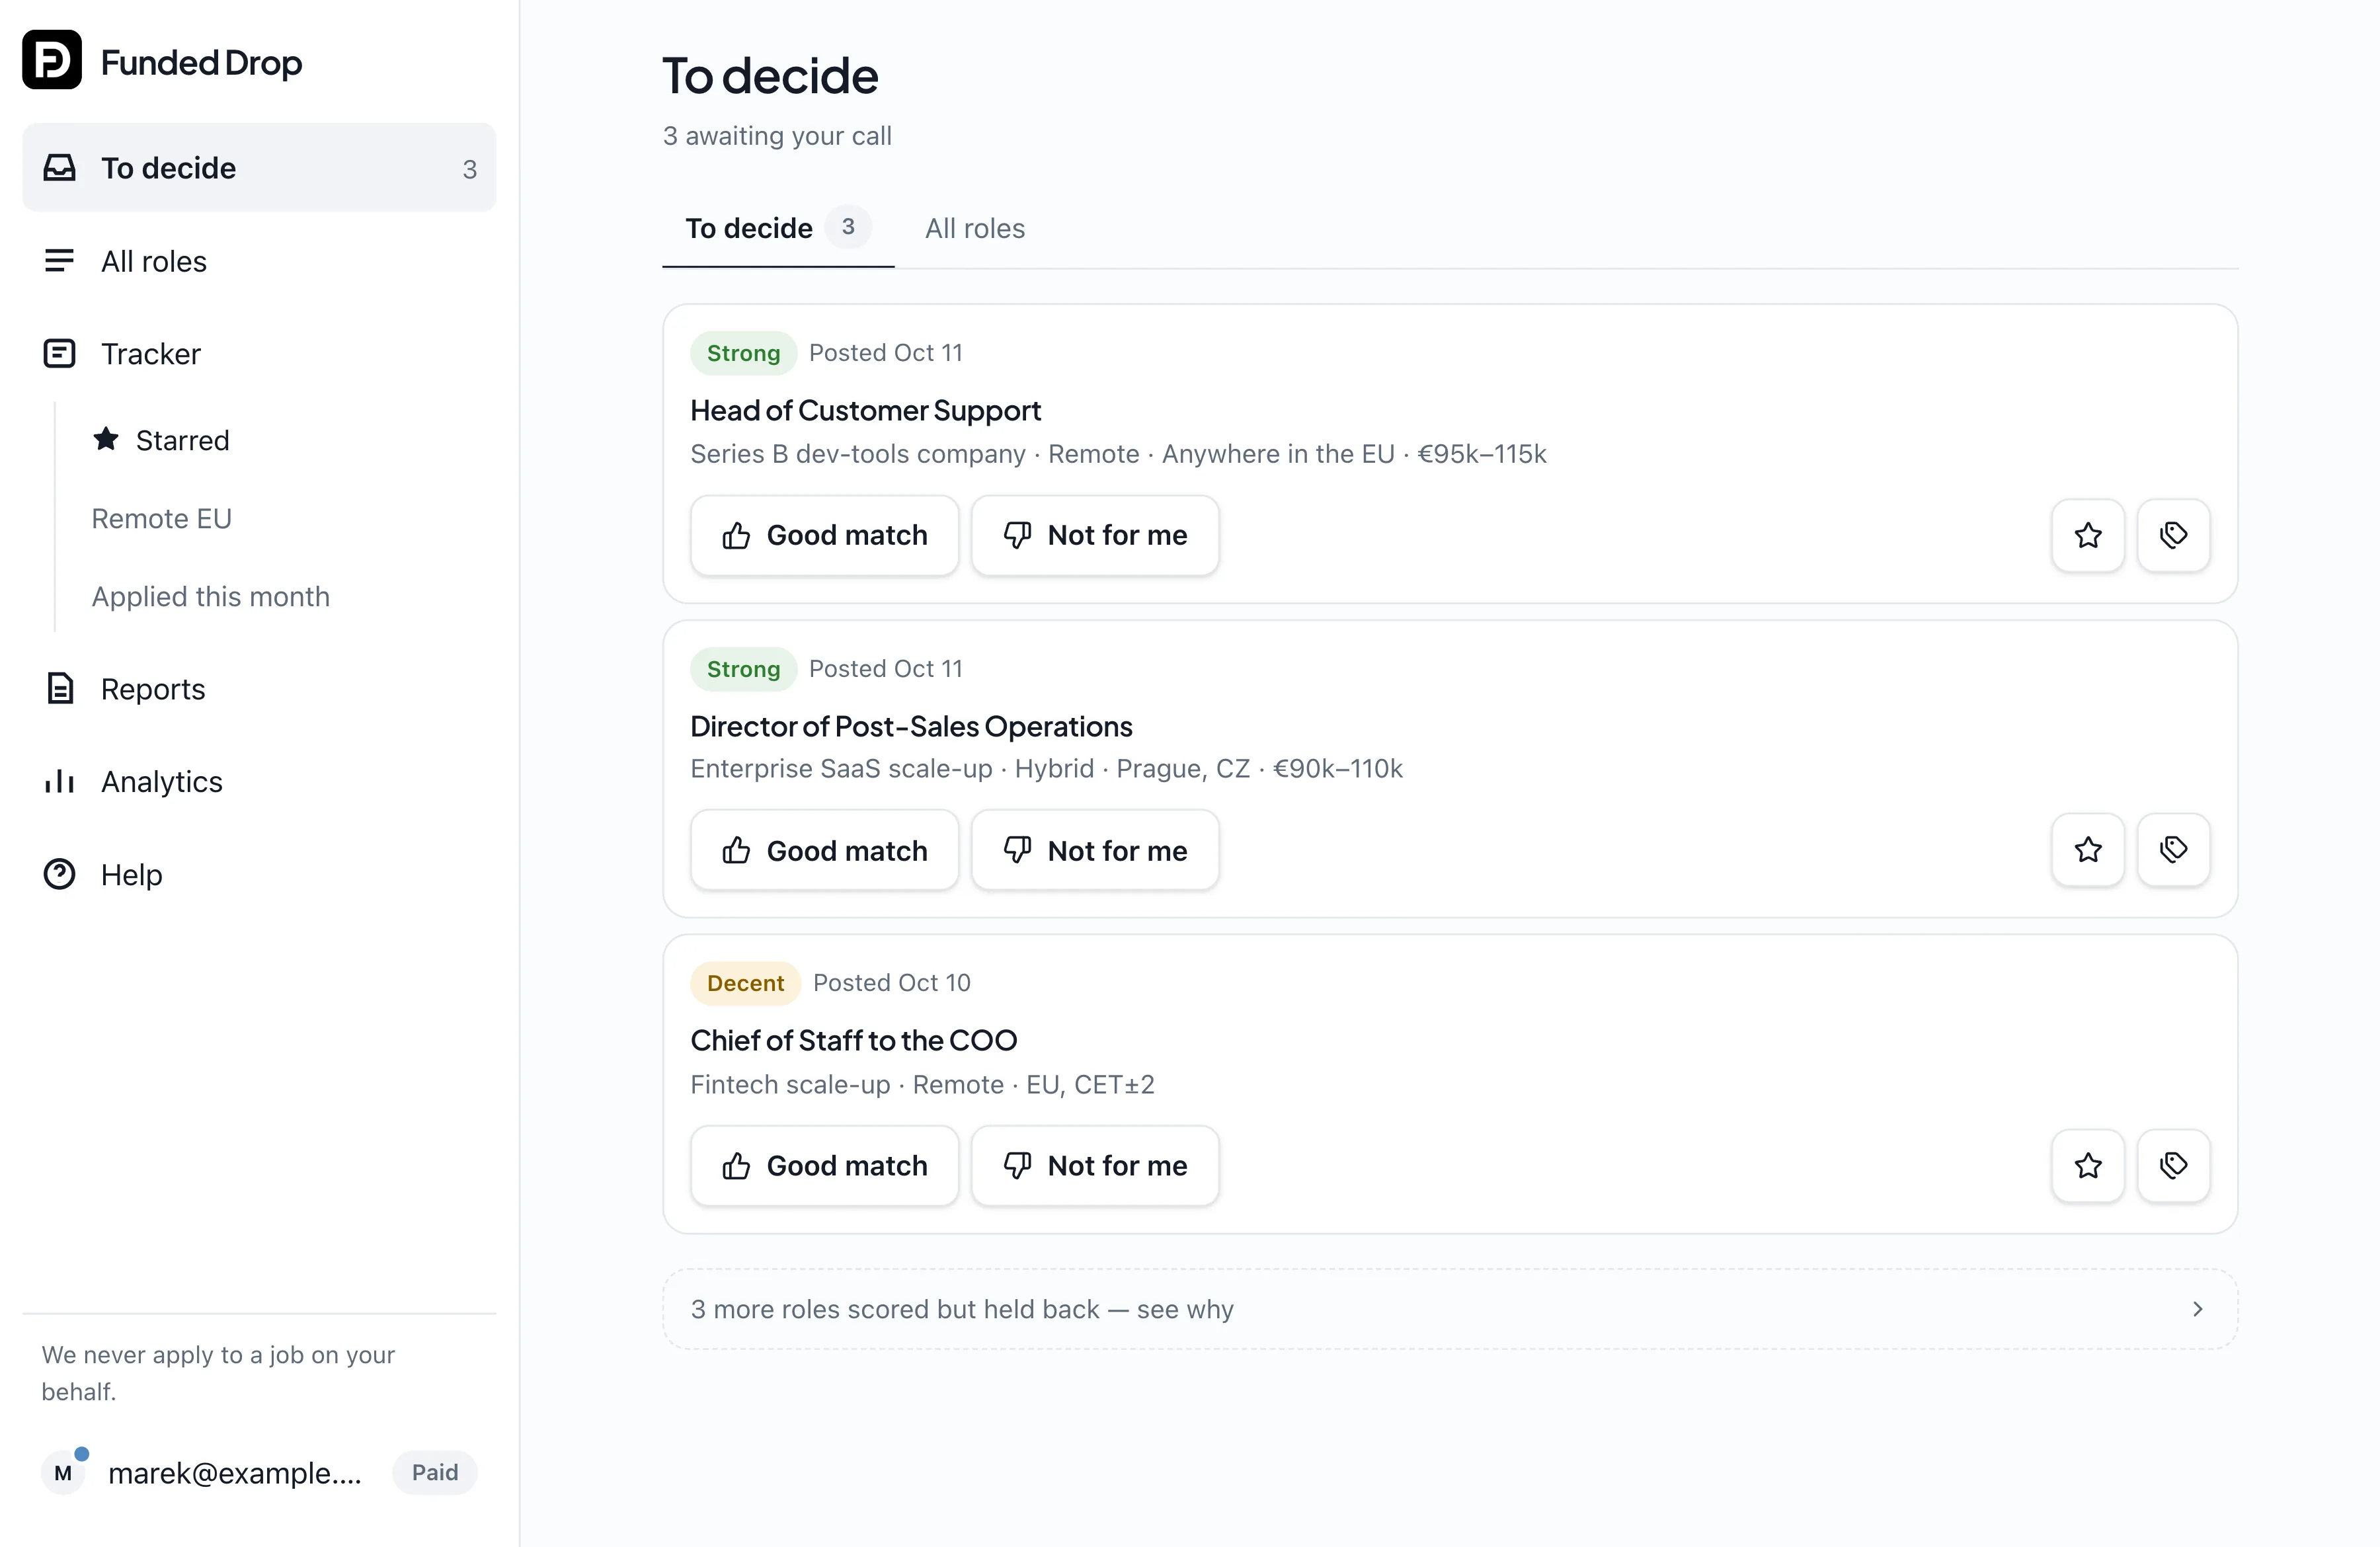Star the Chief of Staff to the COO role
Viewport: 2380px width, 1547px height.
pyautogui.click(x=2087, y=1165)
